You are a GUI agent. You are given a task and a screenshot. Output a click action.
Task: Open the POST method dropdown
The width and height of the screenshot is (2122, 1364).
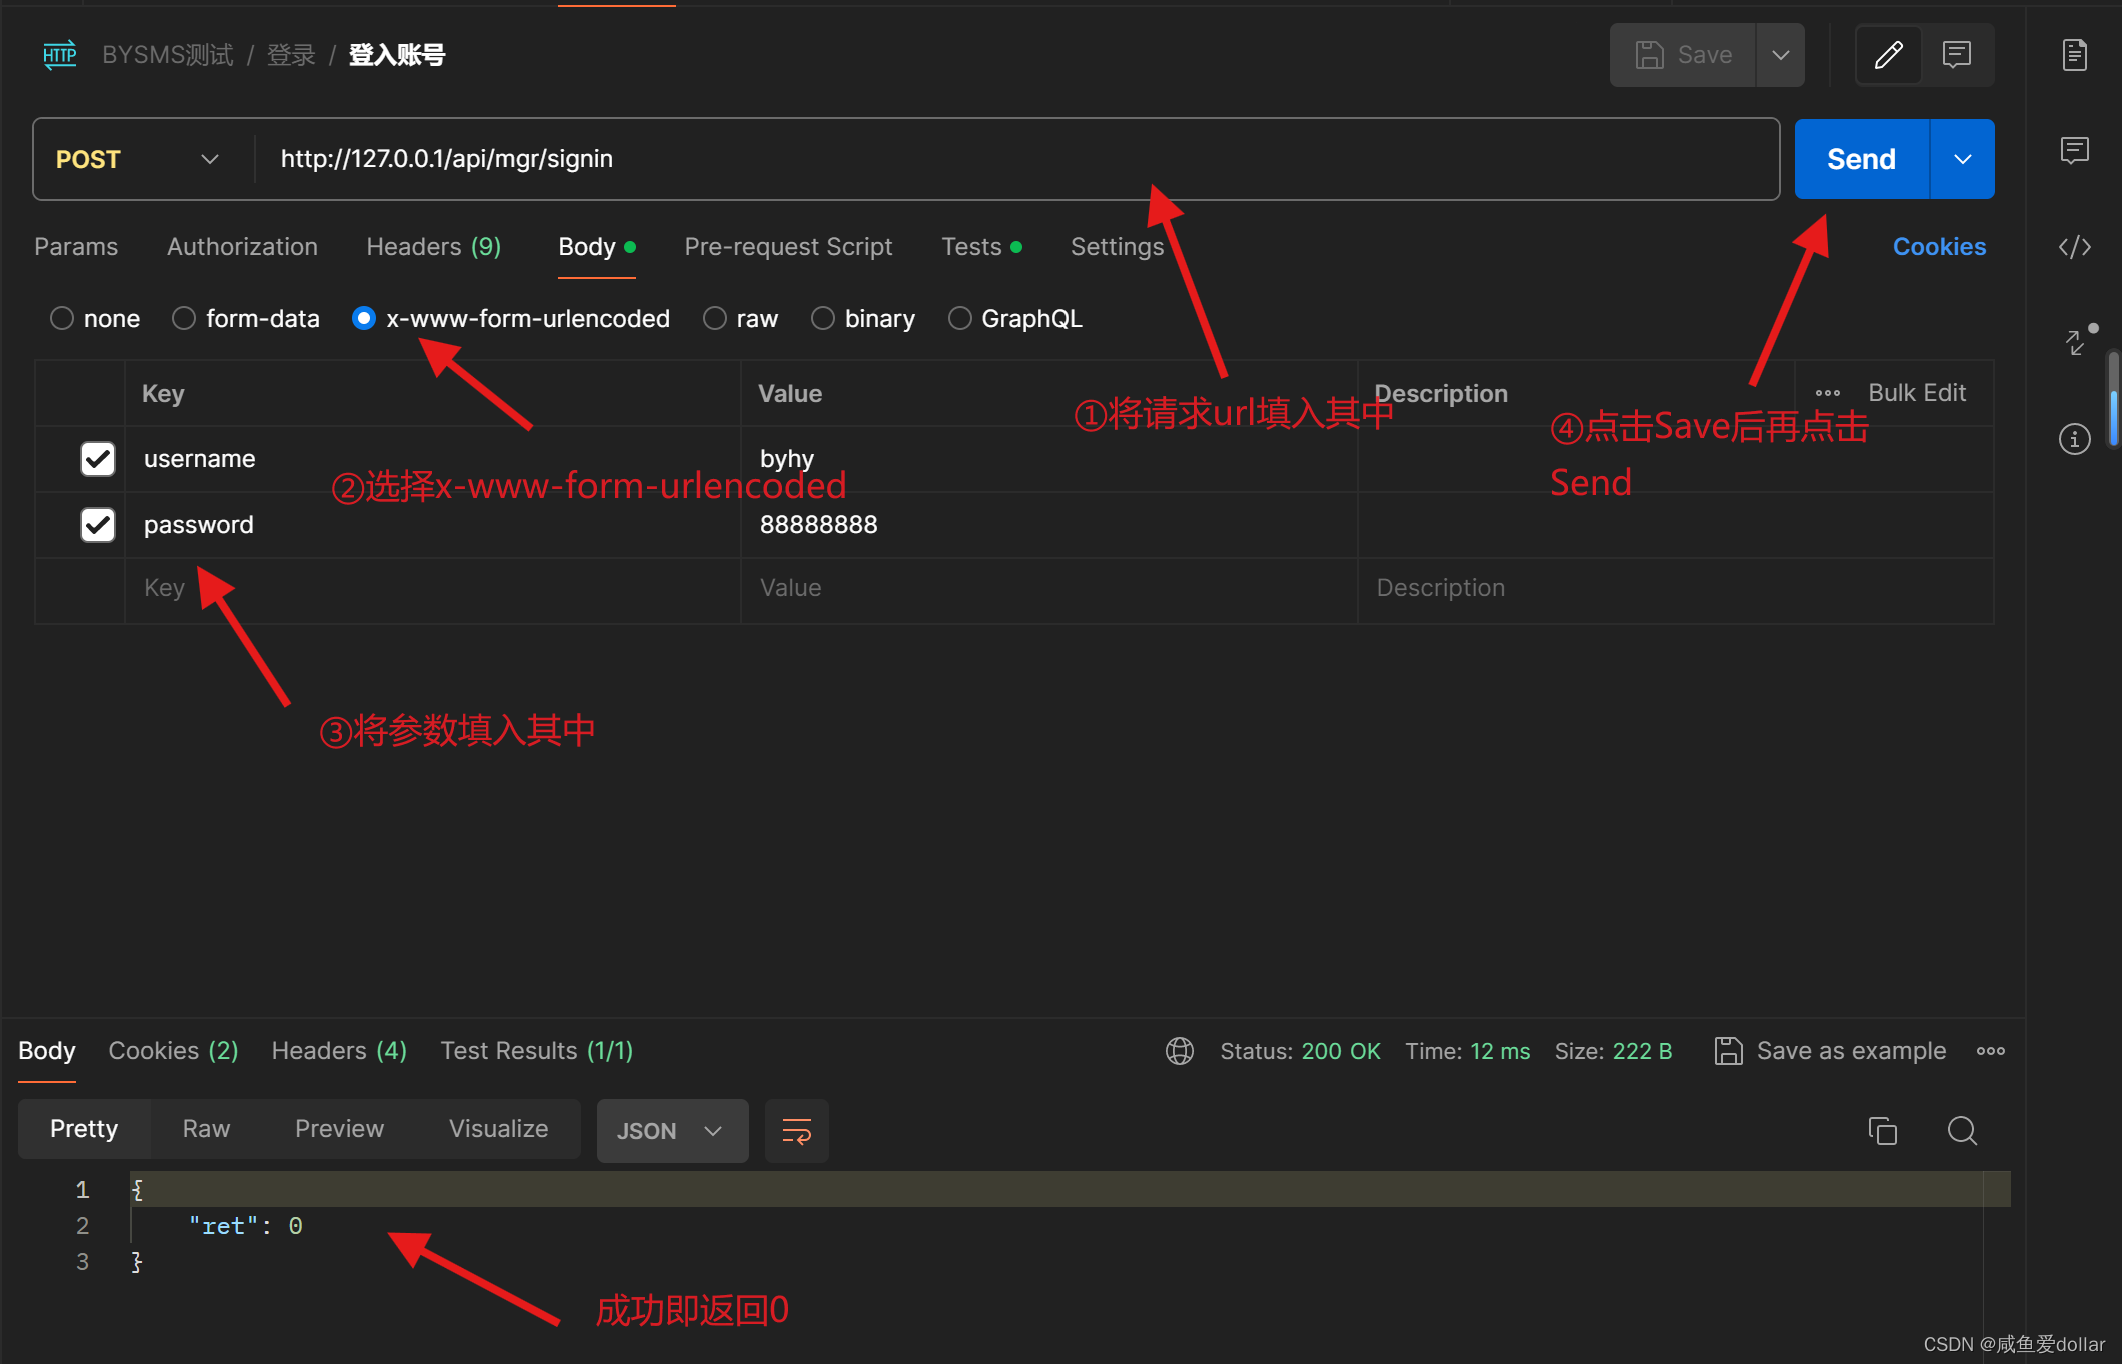[x=138, y=160]
